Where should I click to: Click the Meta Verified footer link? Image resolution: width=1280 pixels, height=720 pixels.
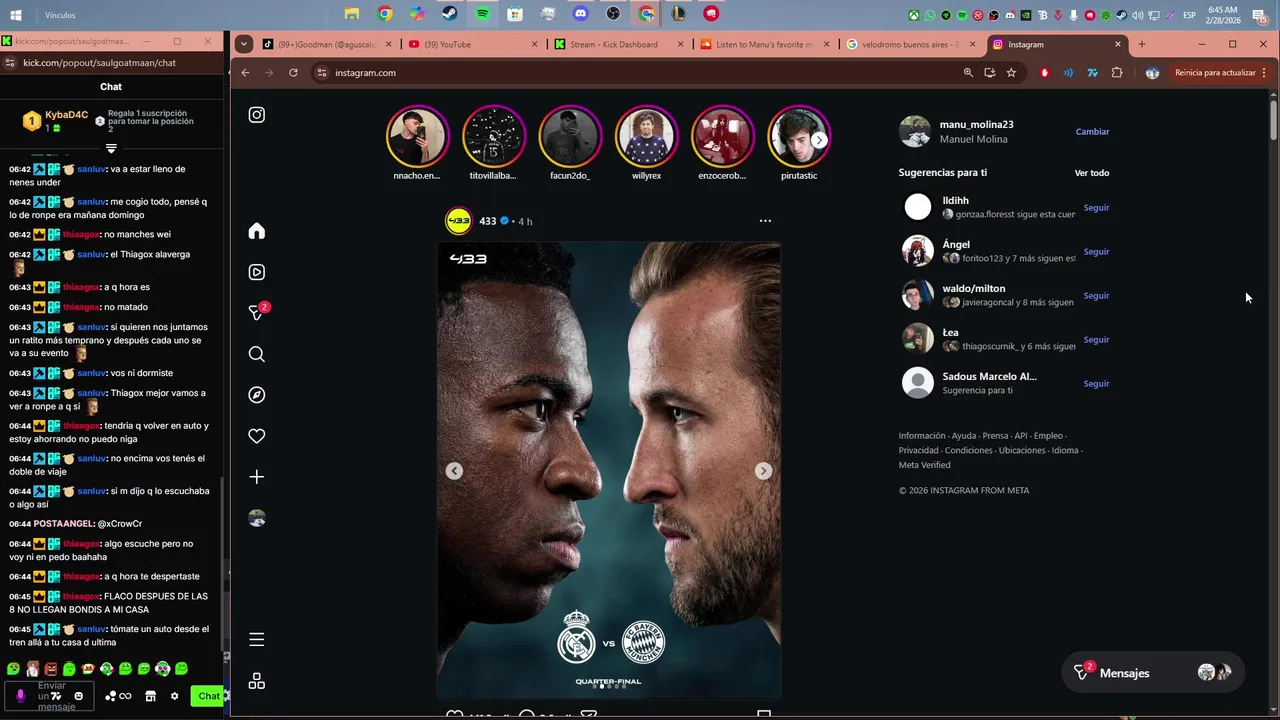pyautogui.click(x=924, y=465)
